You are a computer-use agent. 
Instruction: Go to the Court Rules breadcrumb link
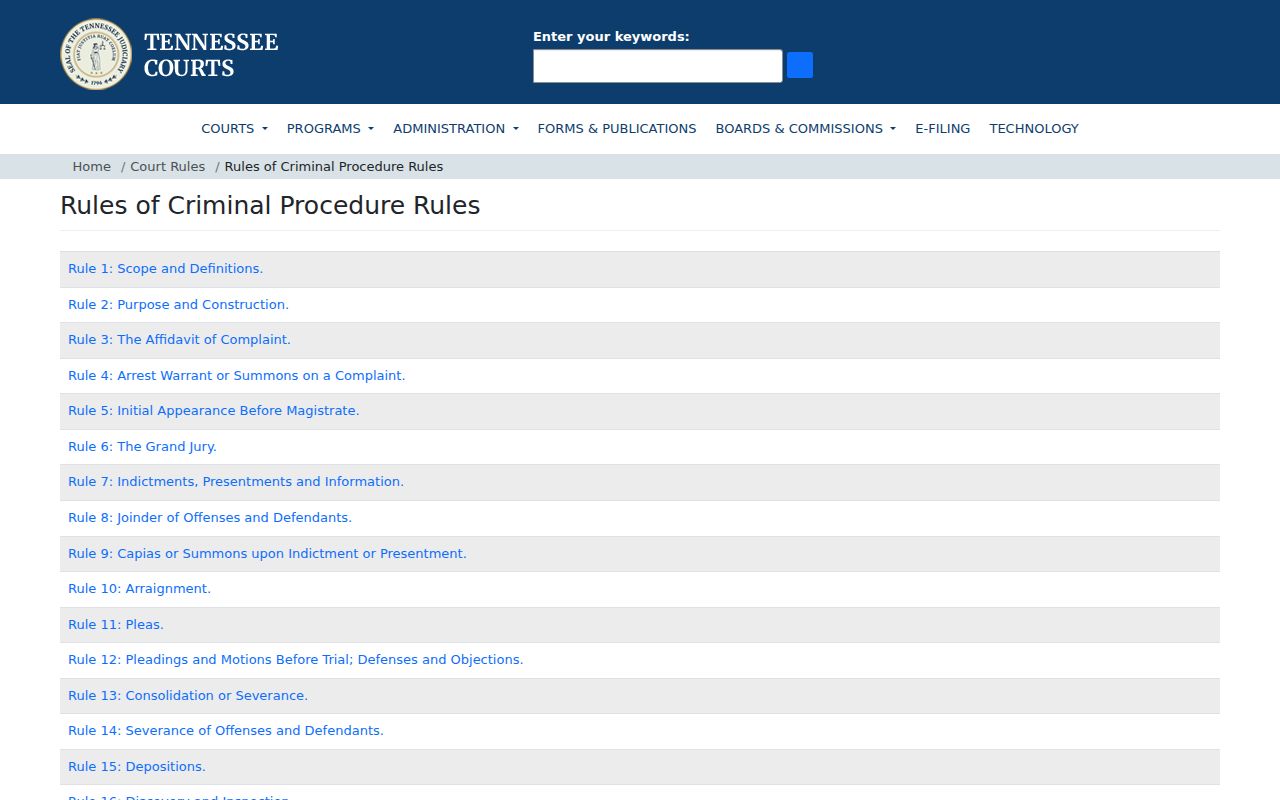(167, 167)
